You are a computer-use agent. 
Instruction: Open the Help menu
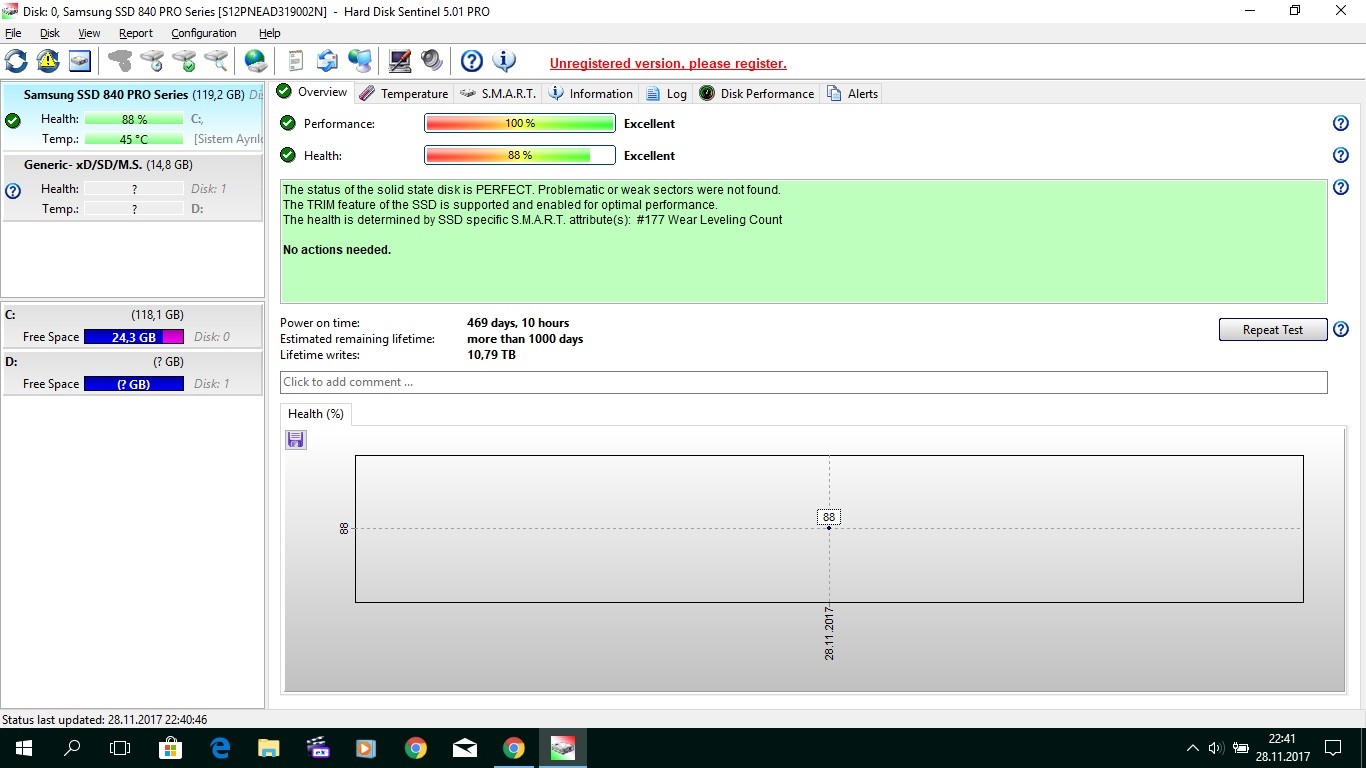coord(270,33)
